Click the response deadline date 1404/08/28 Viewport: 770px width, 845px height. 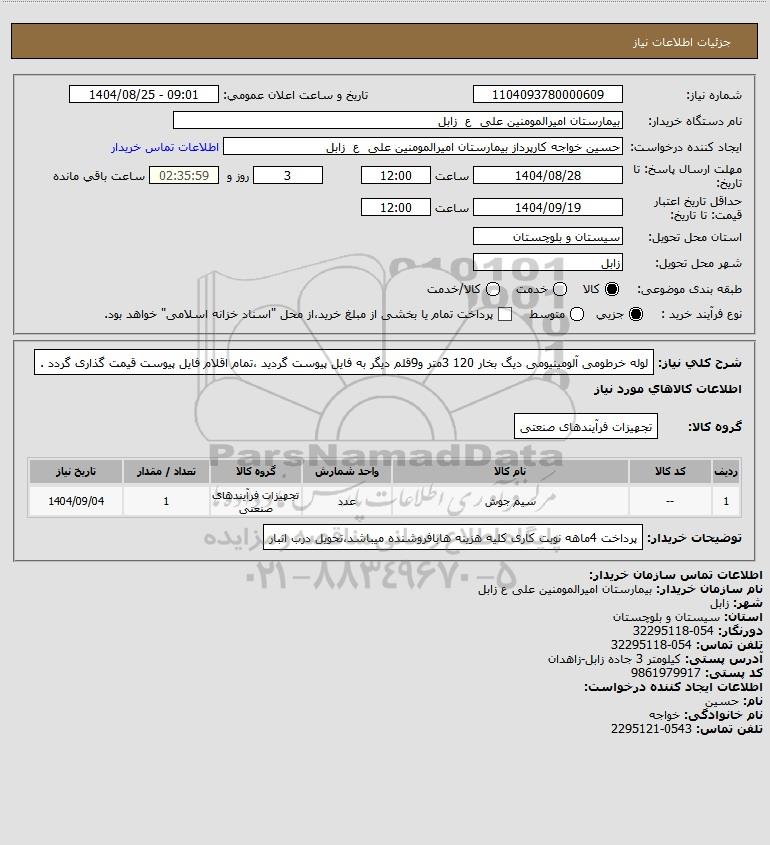pos(547,175)
